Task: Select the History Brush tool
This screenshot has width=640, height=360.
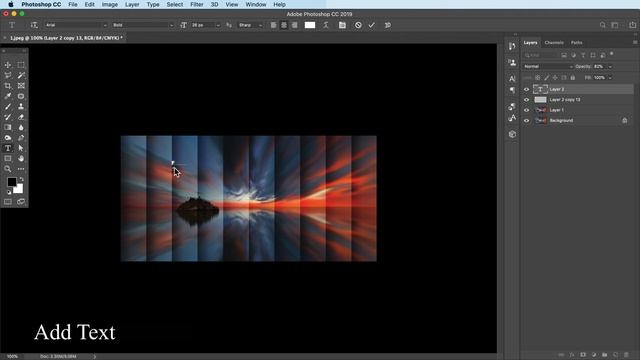Action: tap(8, 117)
